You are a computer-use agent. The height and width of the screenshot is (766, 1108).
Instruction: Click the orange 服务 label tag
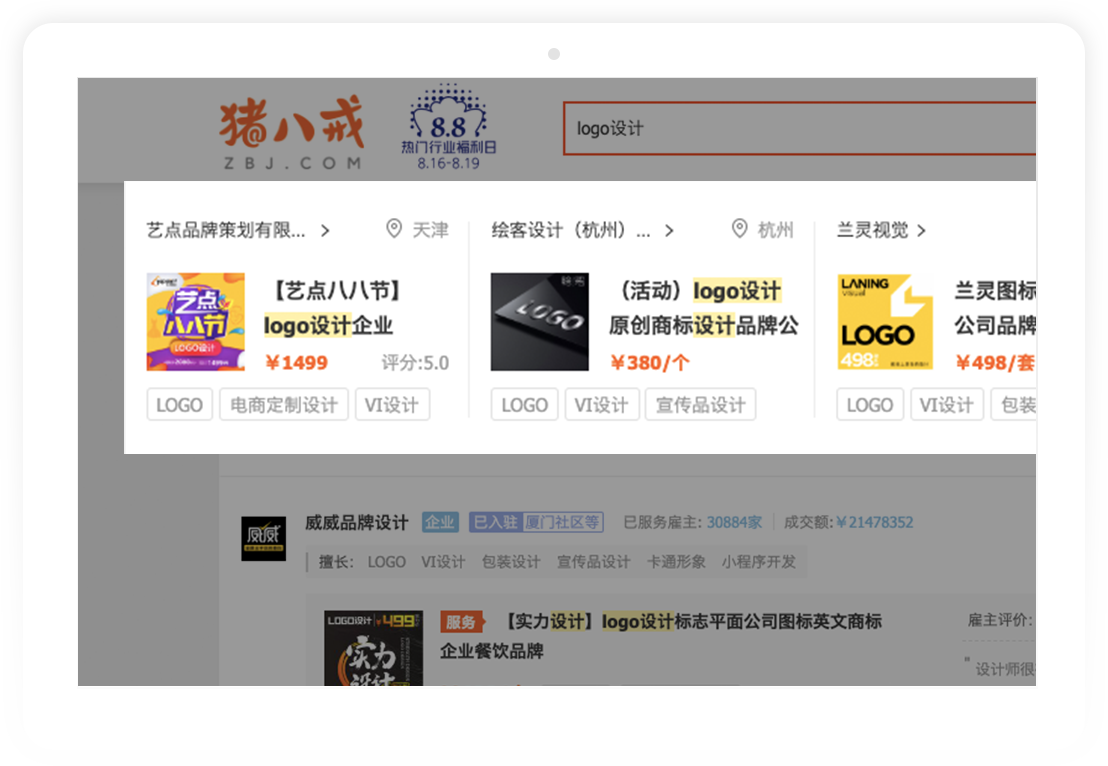[462, 622]
